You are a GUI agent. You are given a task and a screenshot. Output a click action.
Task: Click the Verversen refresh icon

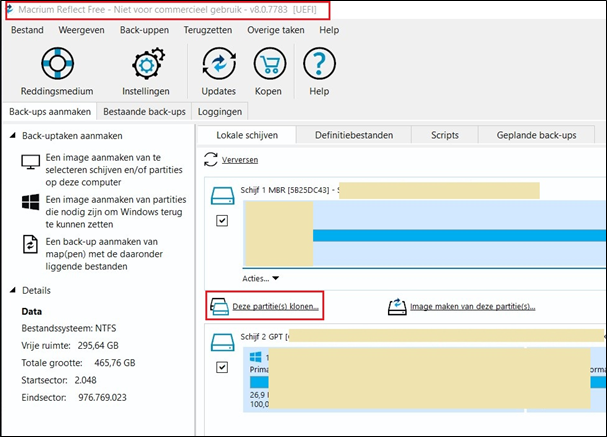pos(210,159)
